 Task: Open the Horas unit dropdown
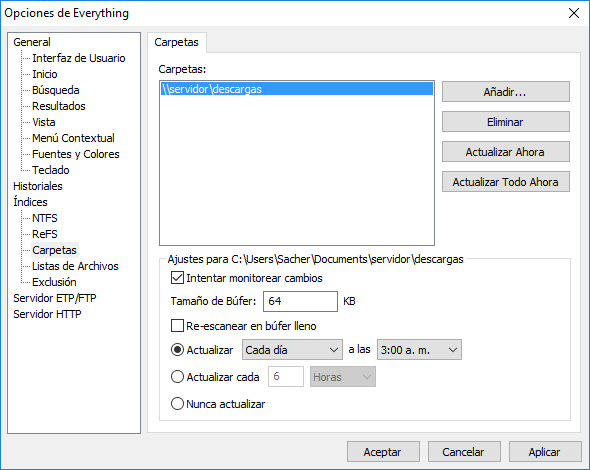(342, 377)
